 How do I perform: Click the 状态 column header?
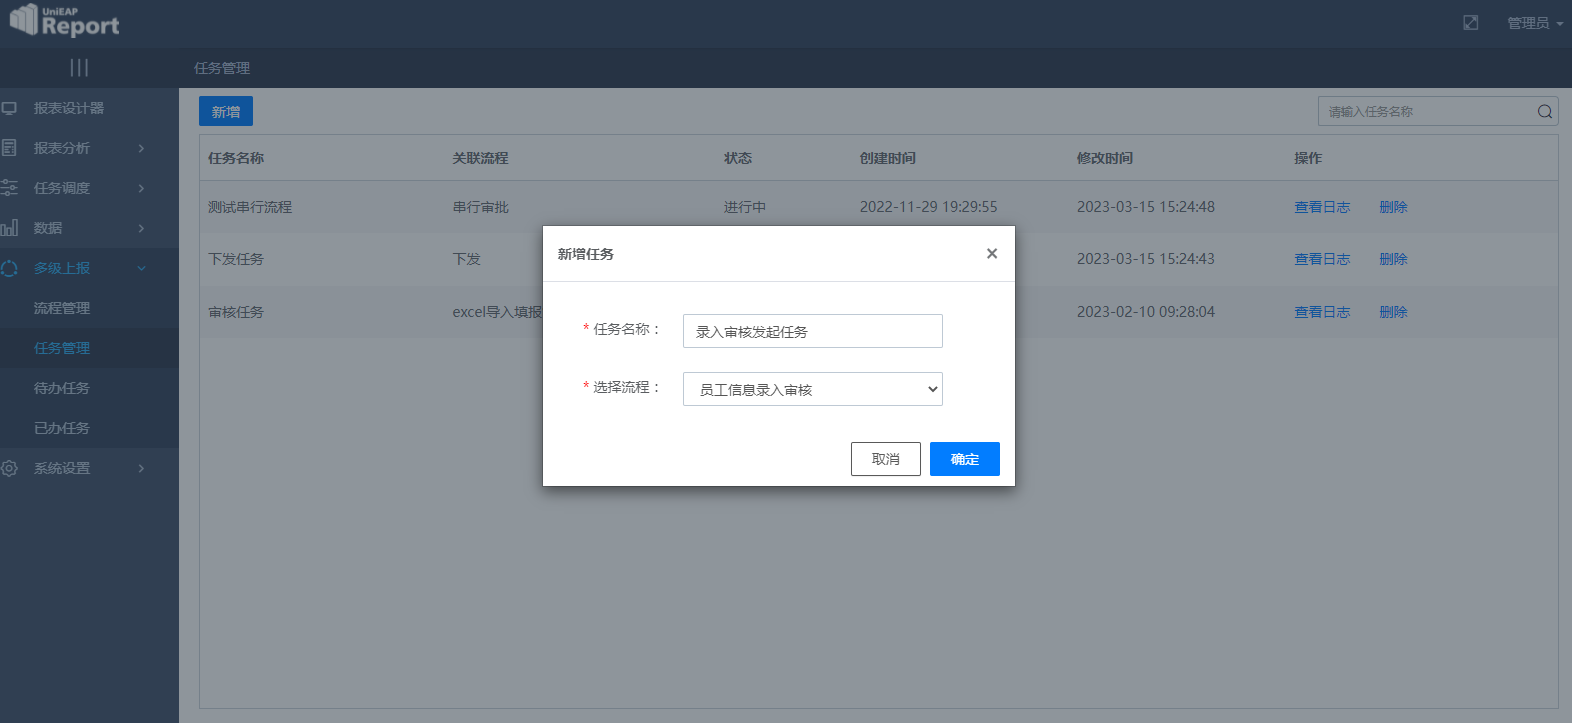[x=738, y=158]
